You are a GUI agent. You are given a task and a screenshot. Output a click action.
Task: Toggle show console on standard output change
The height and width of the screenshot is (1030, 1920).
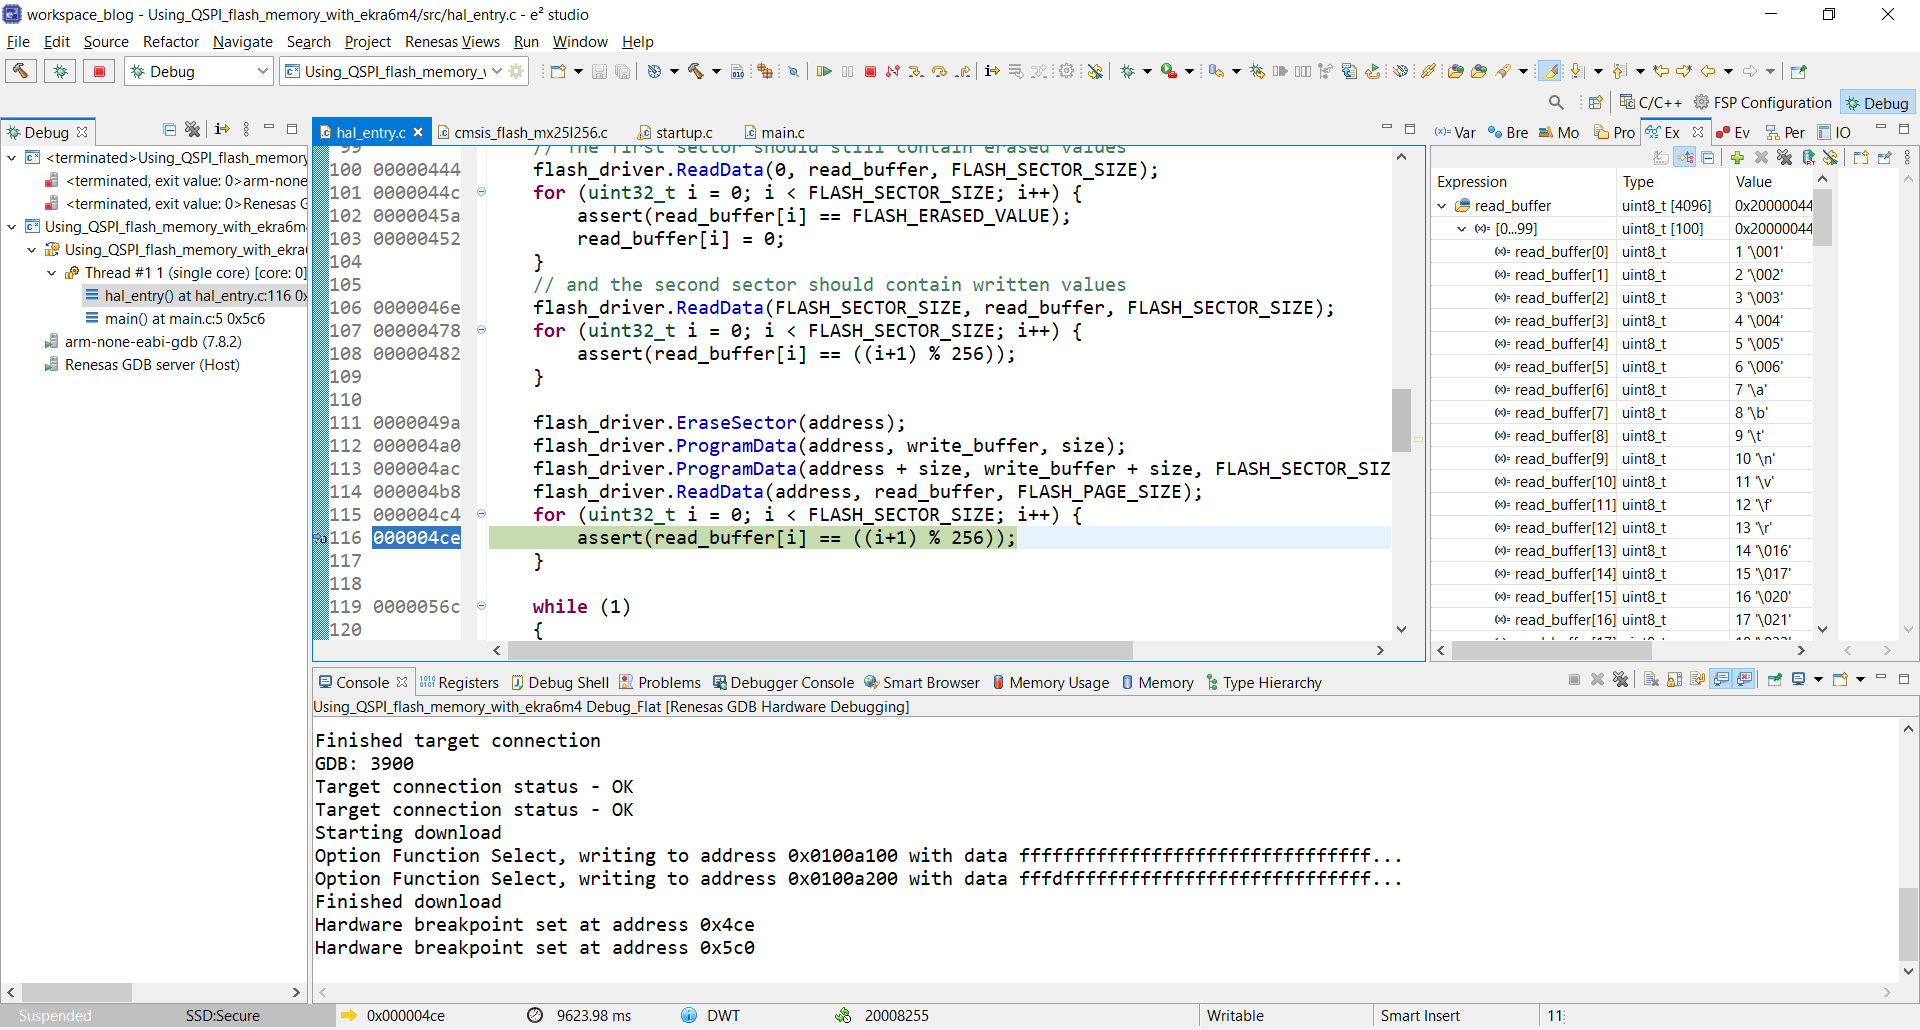1721,680
